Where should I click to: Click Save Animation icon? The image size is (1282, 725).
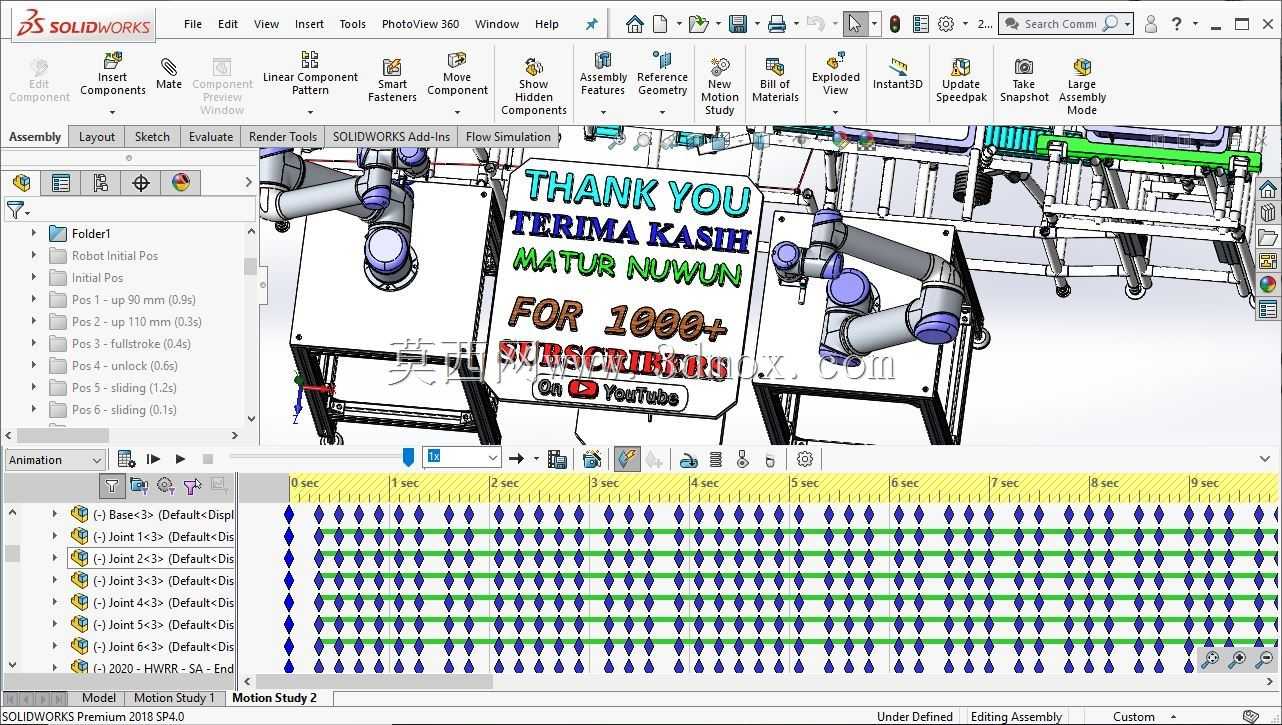pos(558,459)
